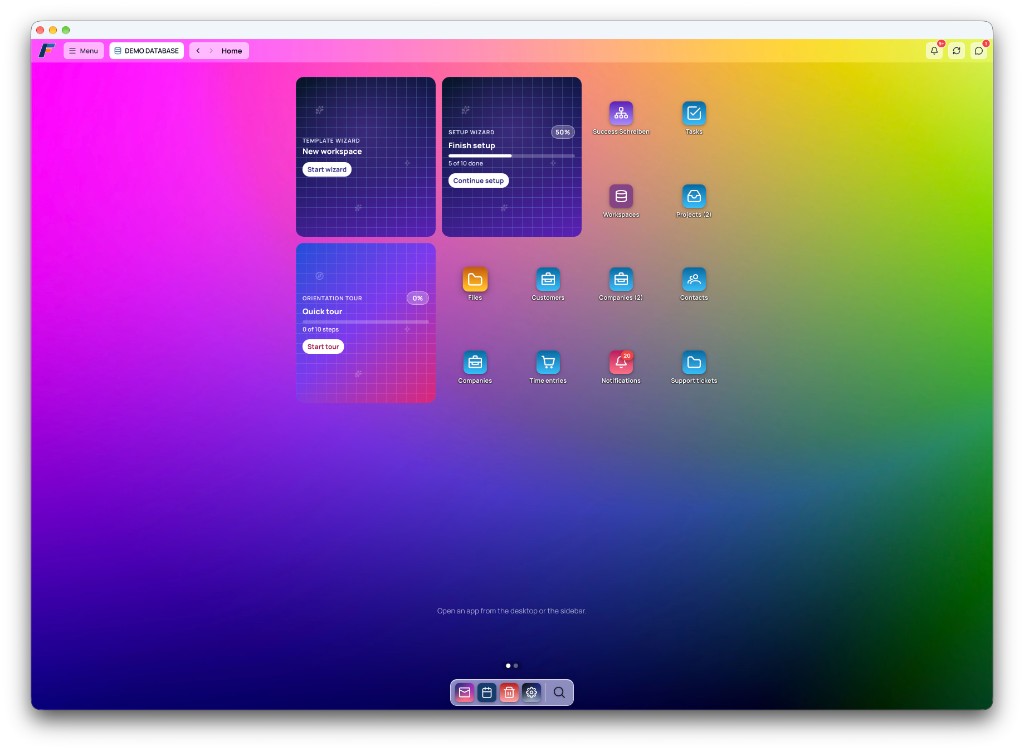Open the Customers app icon
The height and width of the screenshot is (751, 1024).
(548, 280)
